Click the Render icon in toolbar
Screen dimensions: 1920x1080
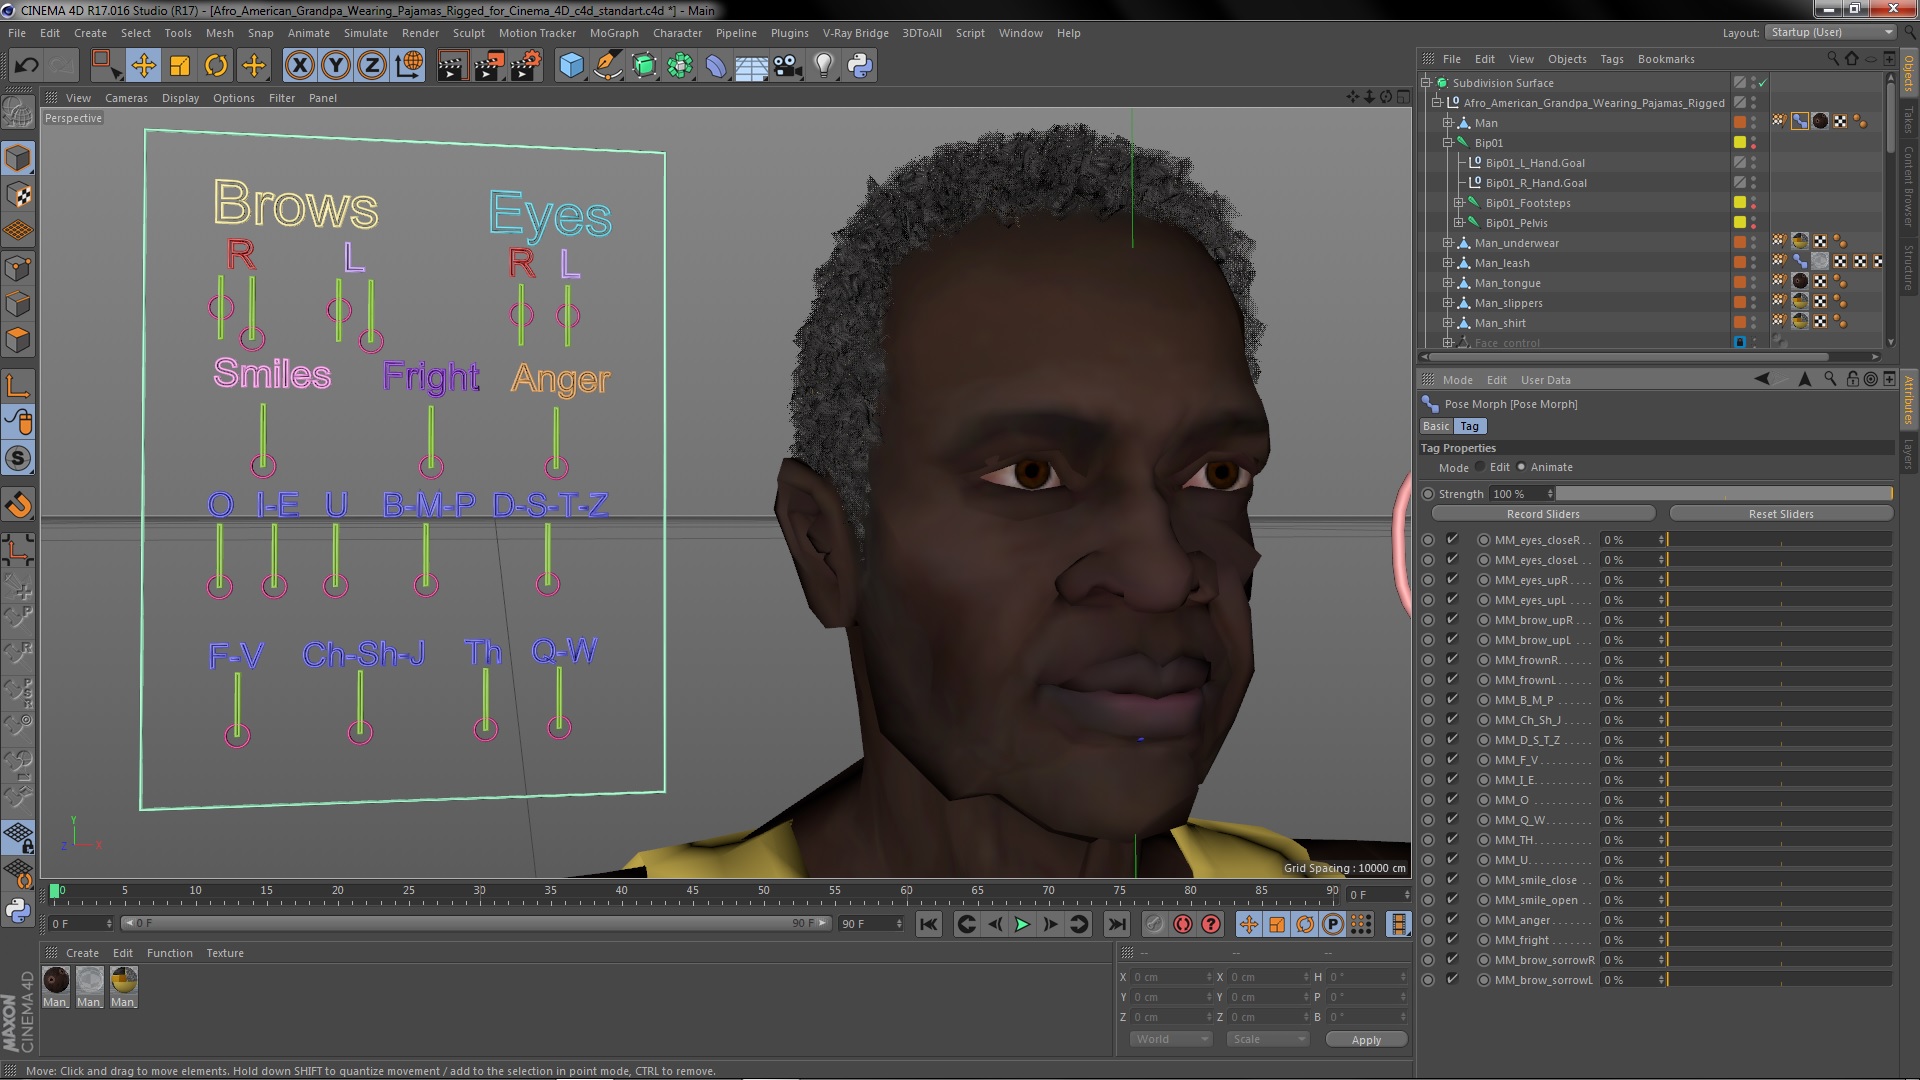click(452, 65)
